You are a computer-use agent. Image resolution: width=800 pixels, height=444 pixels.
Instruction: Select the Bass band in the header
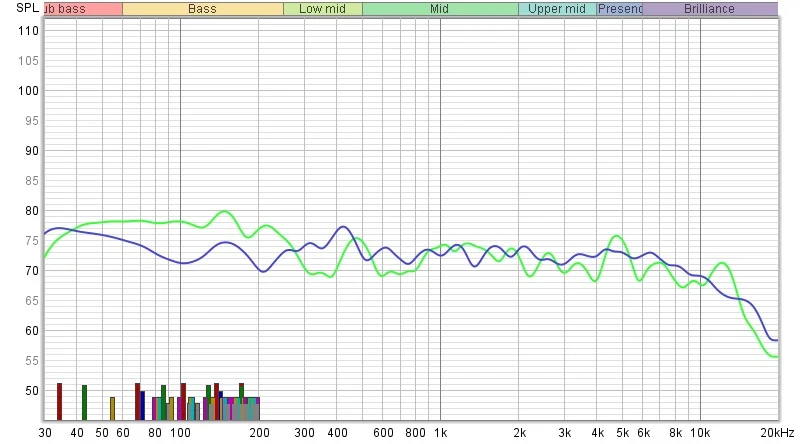pos(202,9)
